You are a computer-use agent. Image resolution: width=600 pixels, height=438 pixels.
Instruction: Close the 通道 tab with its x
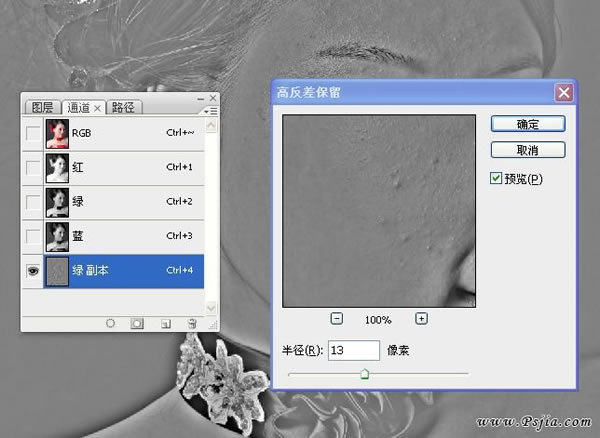coord(98,109)
